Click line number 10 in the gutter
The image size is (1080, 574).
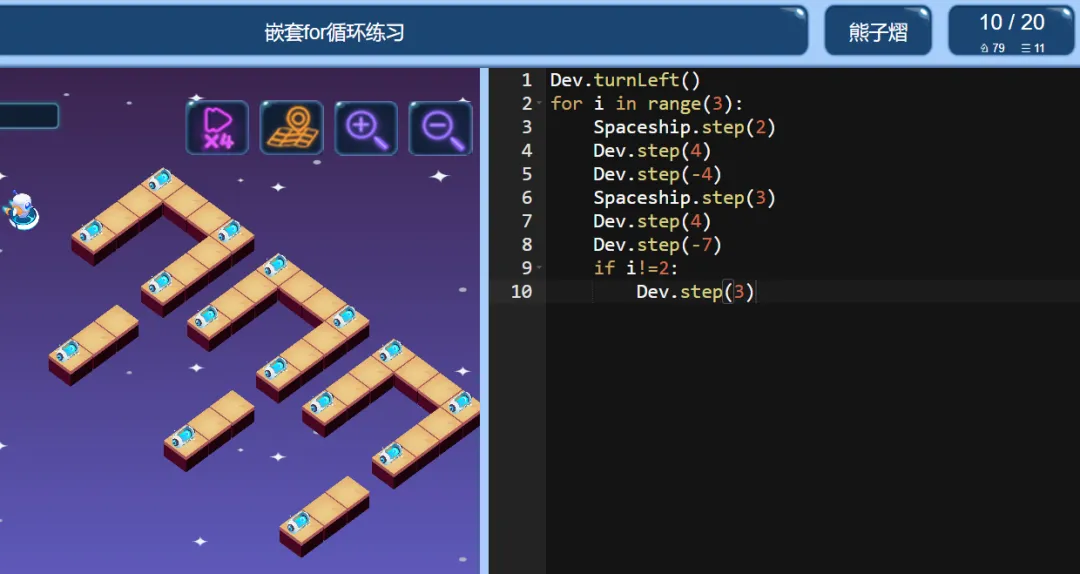[521, 291]
